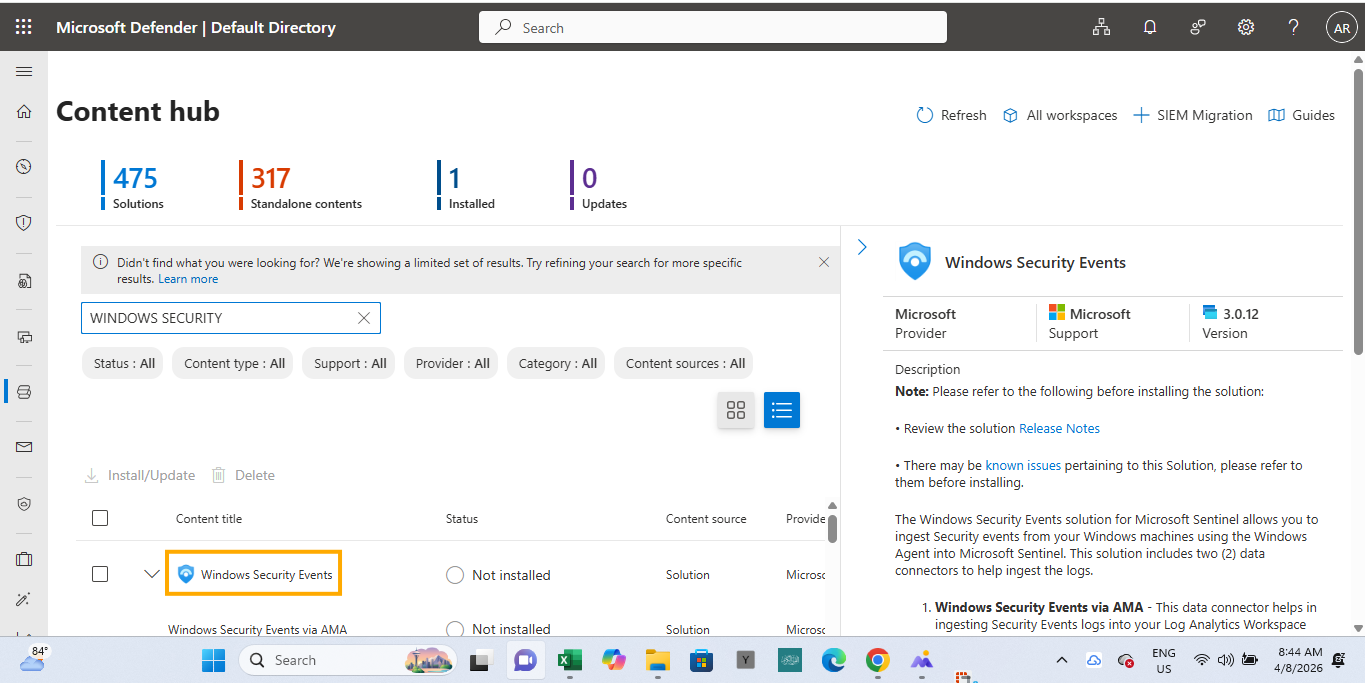This screenshot has width=1365, height=683.
Task: Filter by 475 Solutions
Action: tap(134, 185)
